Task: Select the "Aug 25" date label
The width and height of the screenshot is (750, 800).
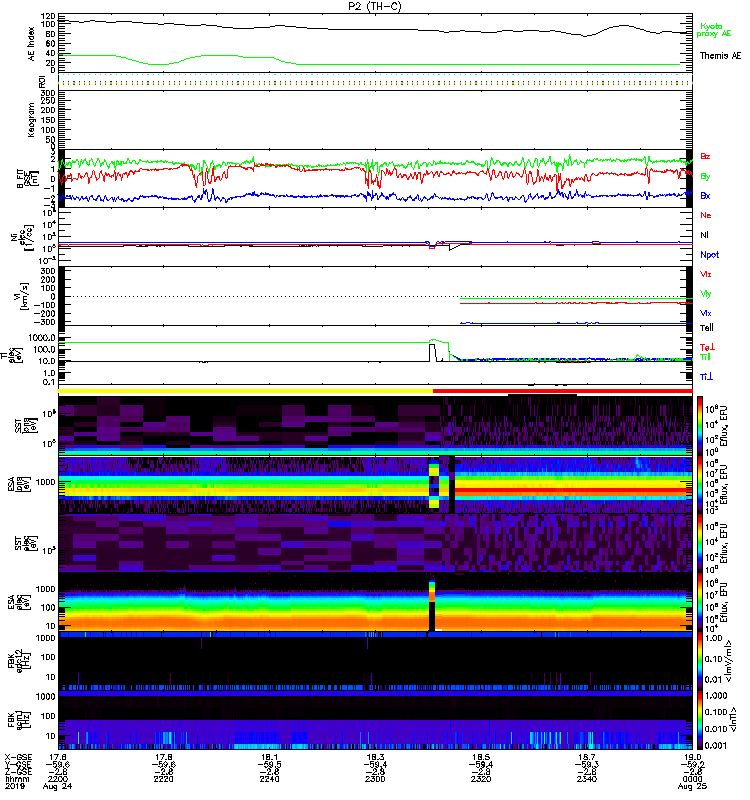Action: [692, 787]
